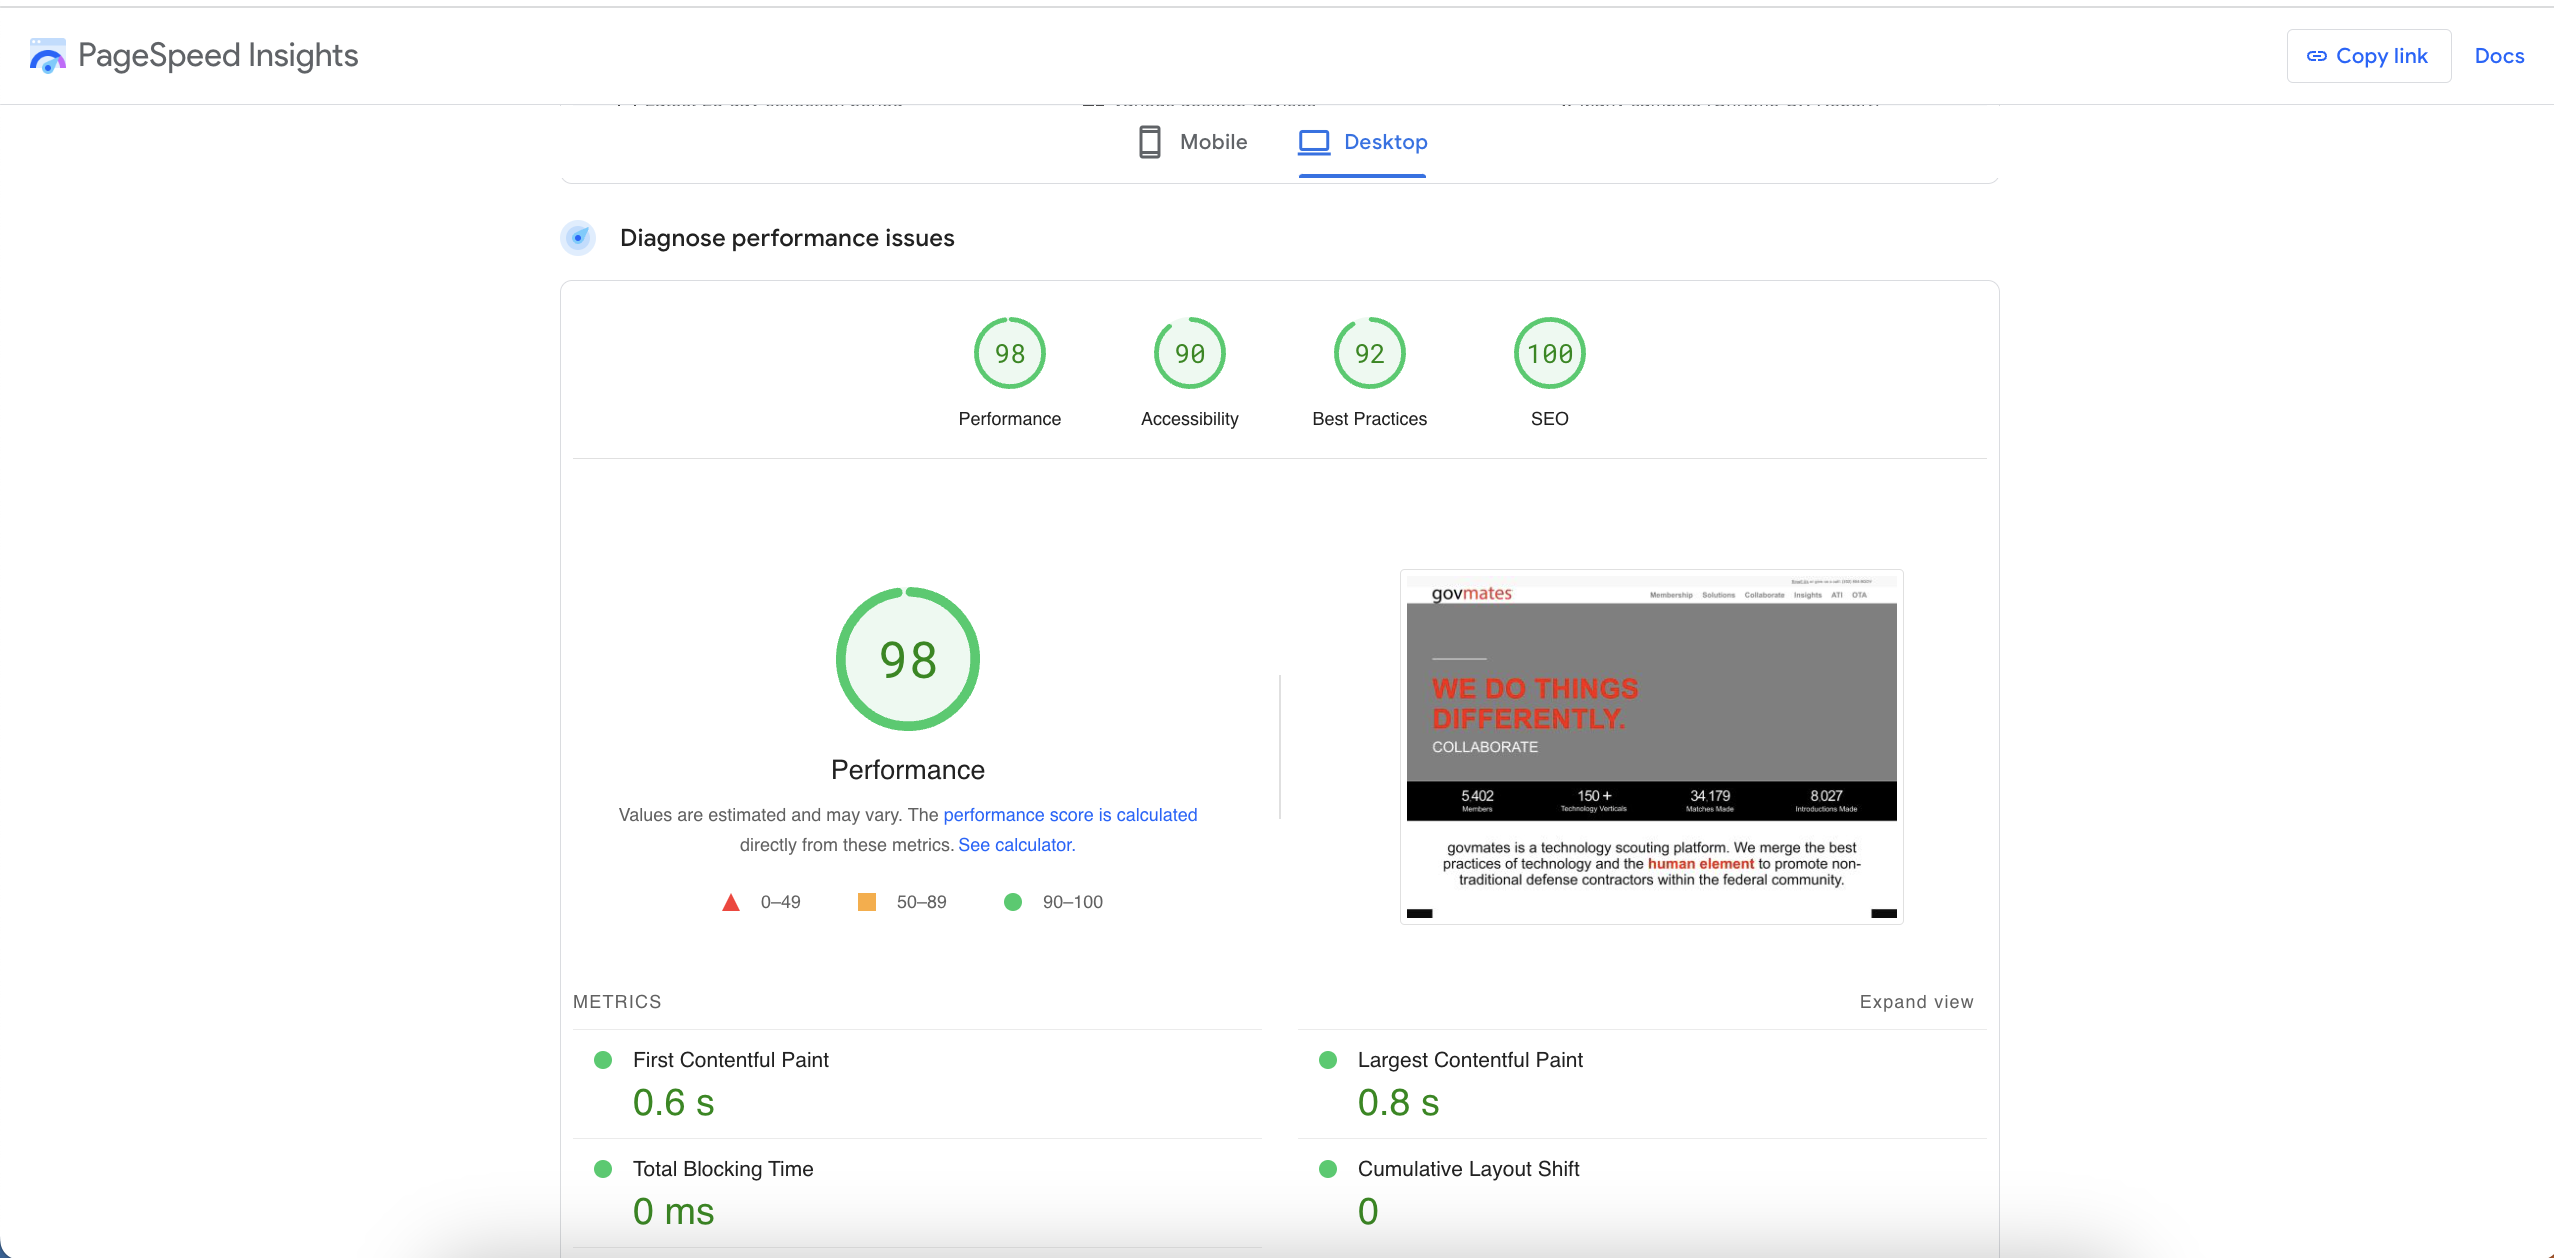
Task: Click the 0 ms metric value
Action: click(x=674, y=1212)
